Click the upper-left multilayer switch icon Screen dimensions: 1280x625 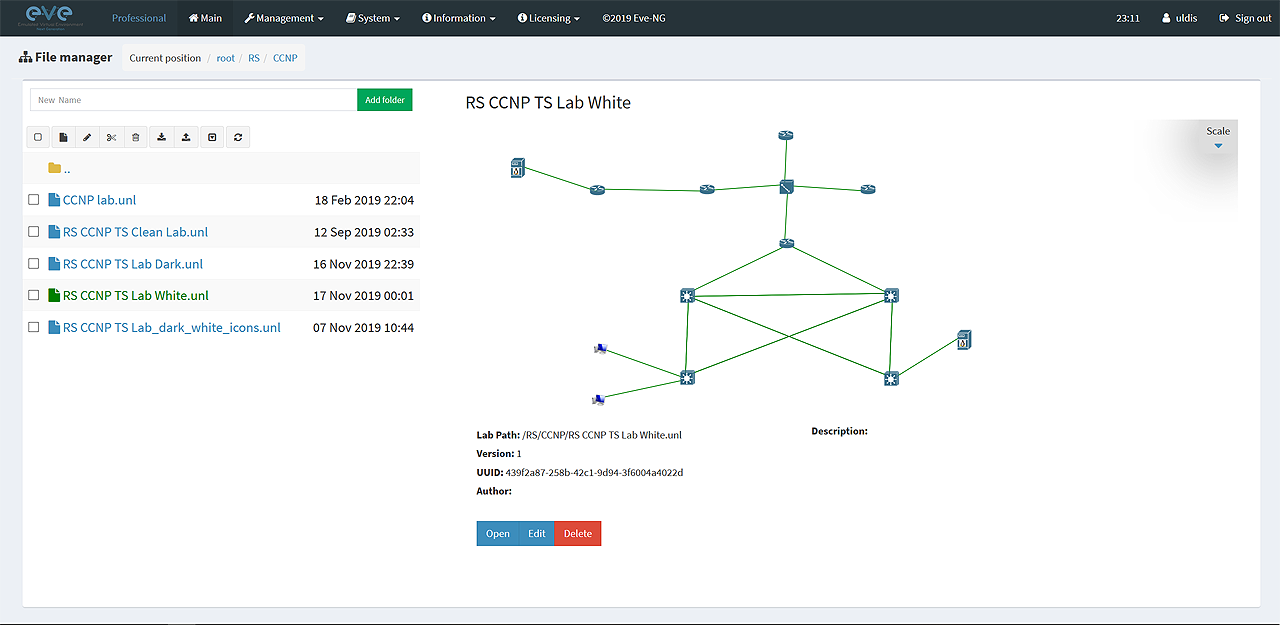click(687, 295)
